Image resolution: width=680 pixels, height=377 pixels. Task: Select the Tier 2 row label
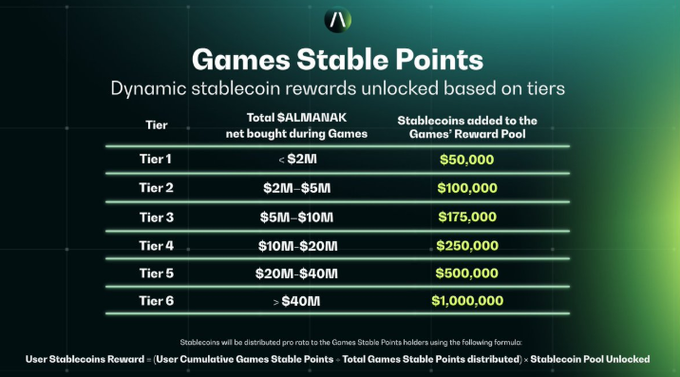tap(156, 188)
